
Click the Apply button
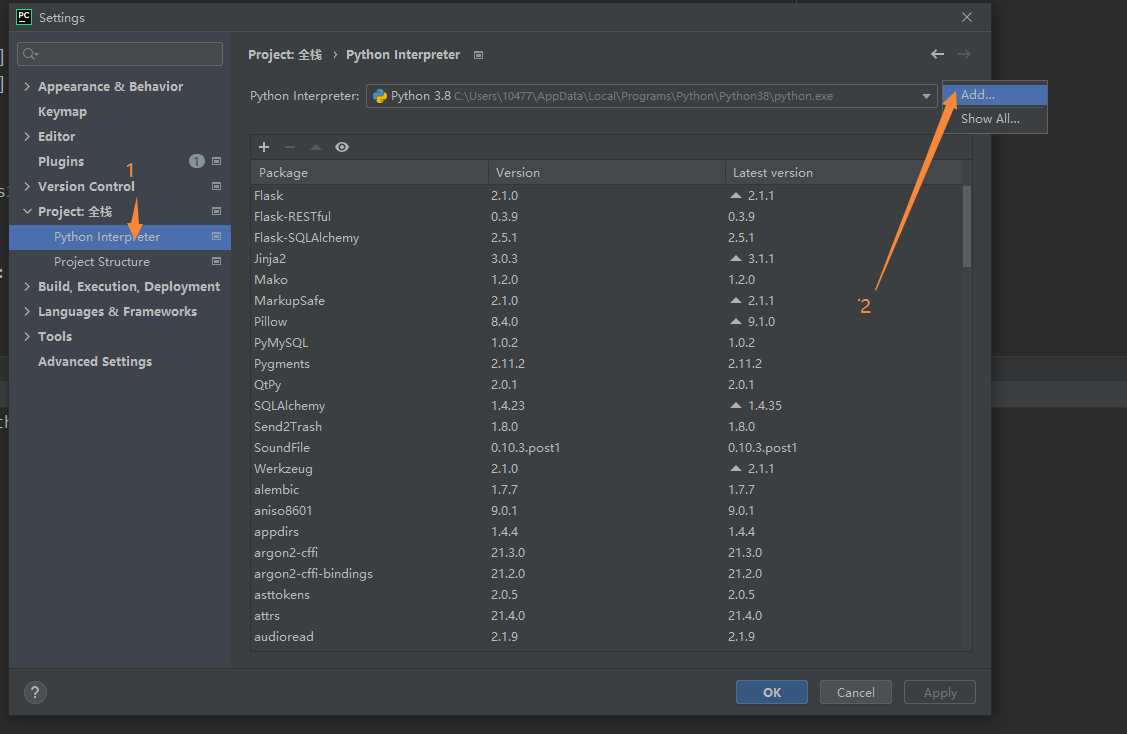click(940, 692)
